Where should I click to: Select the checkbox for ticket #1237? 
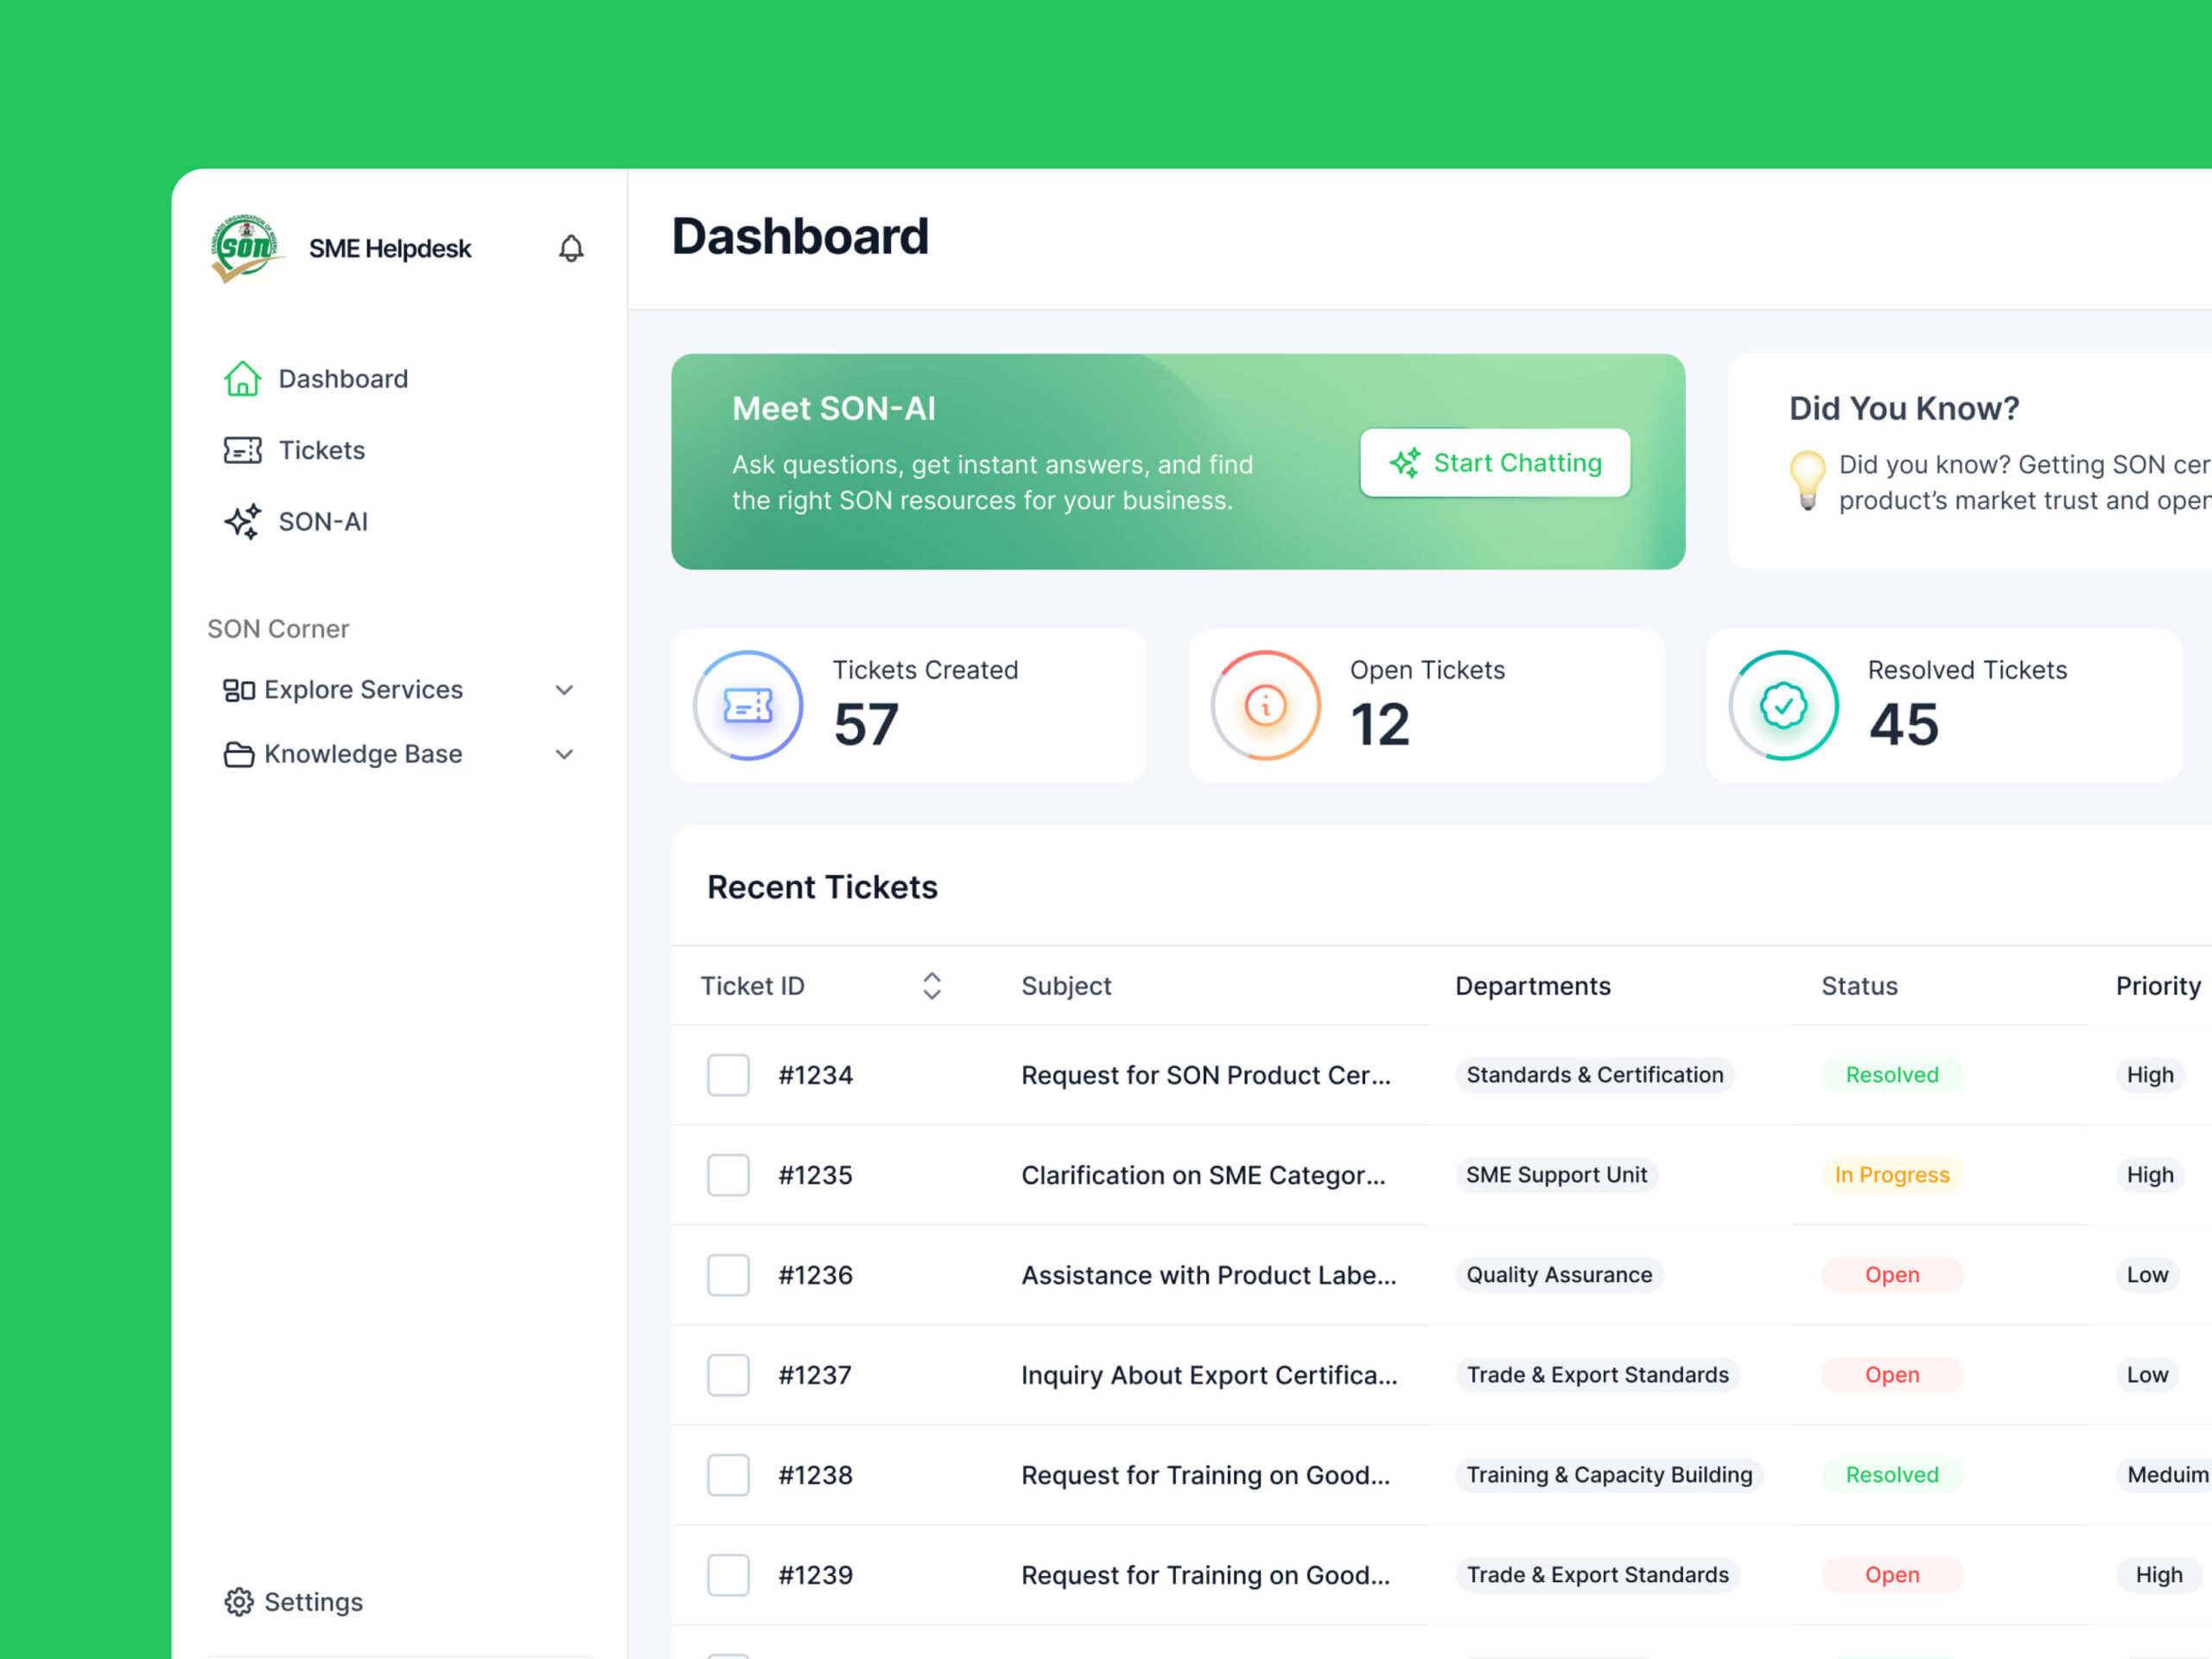tap(728, 1375)
